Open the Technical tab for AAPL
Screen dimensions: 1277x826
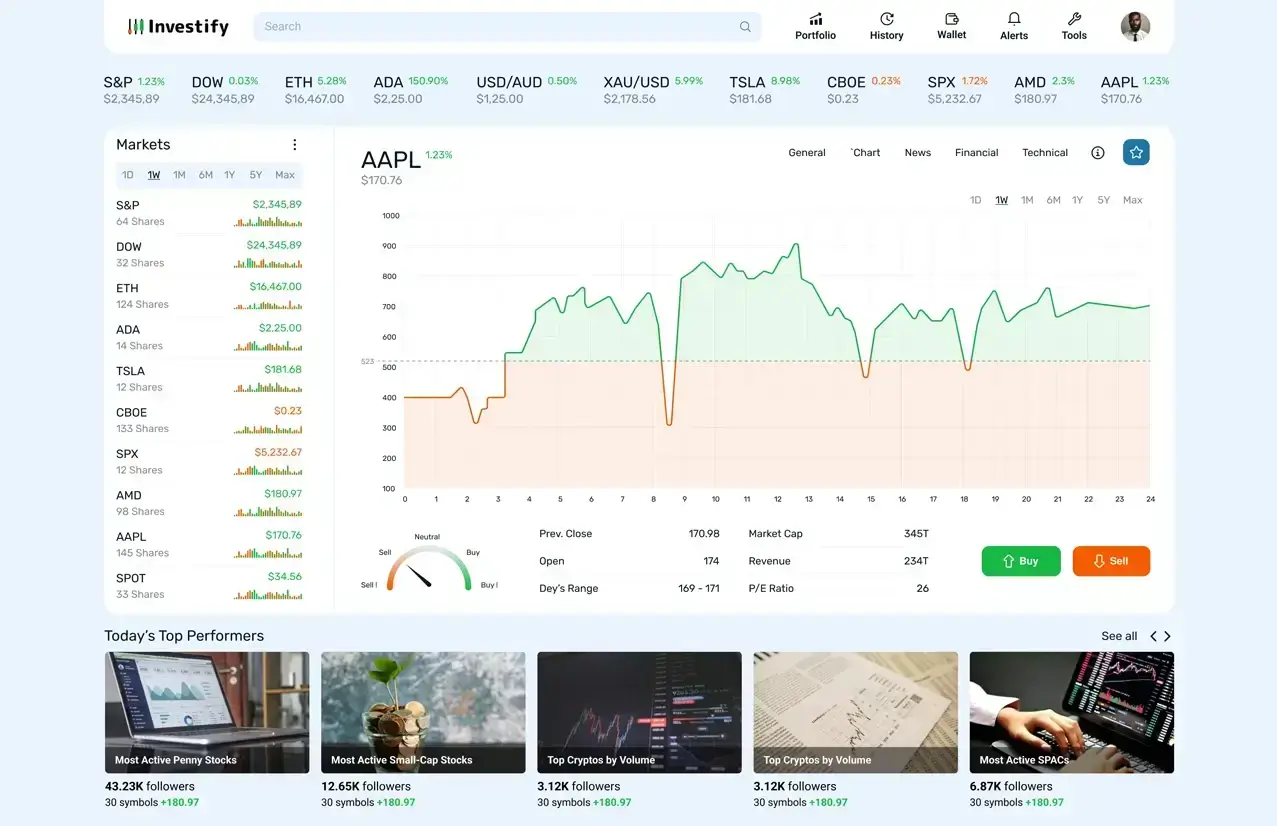[x=1044, y=152]
